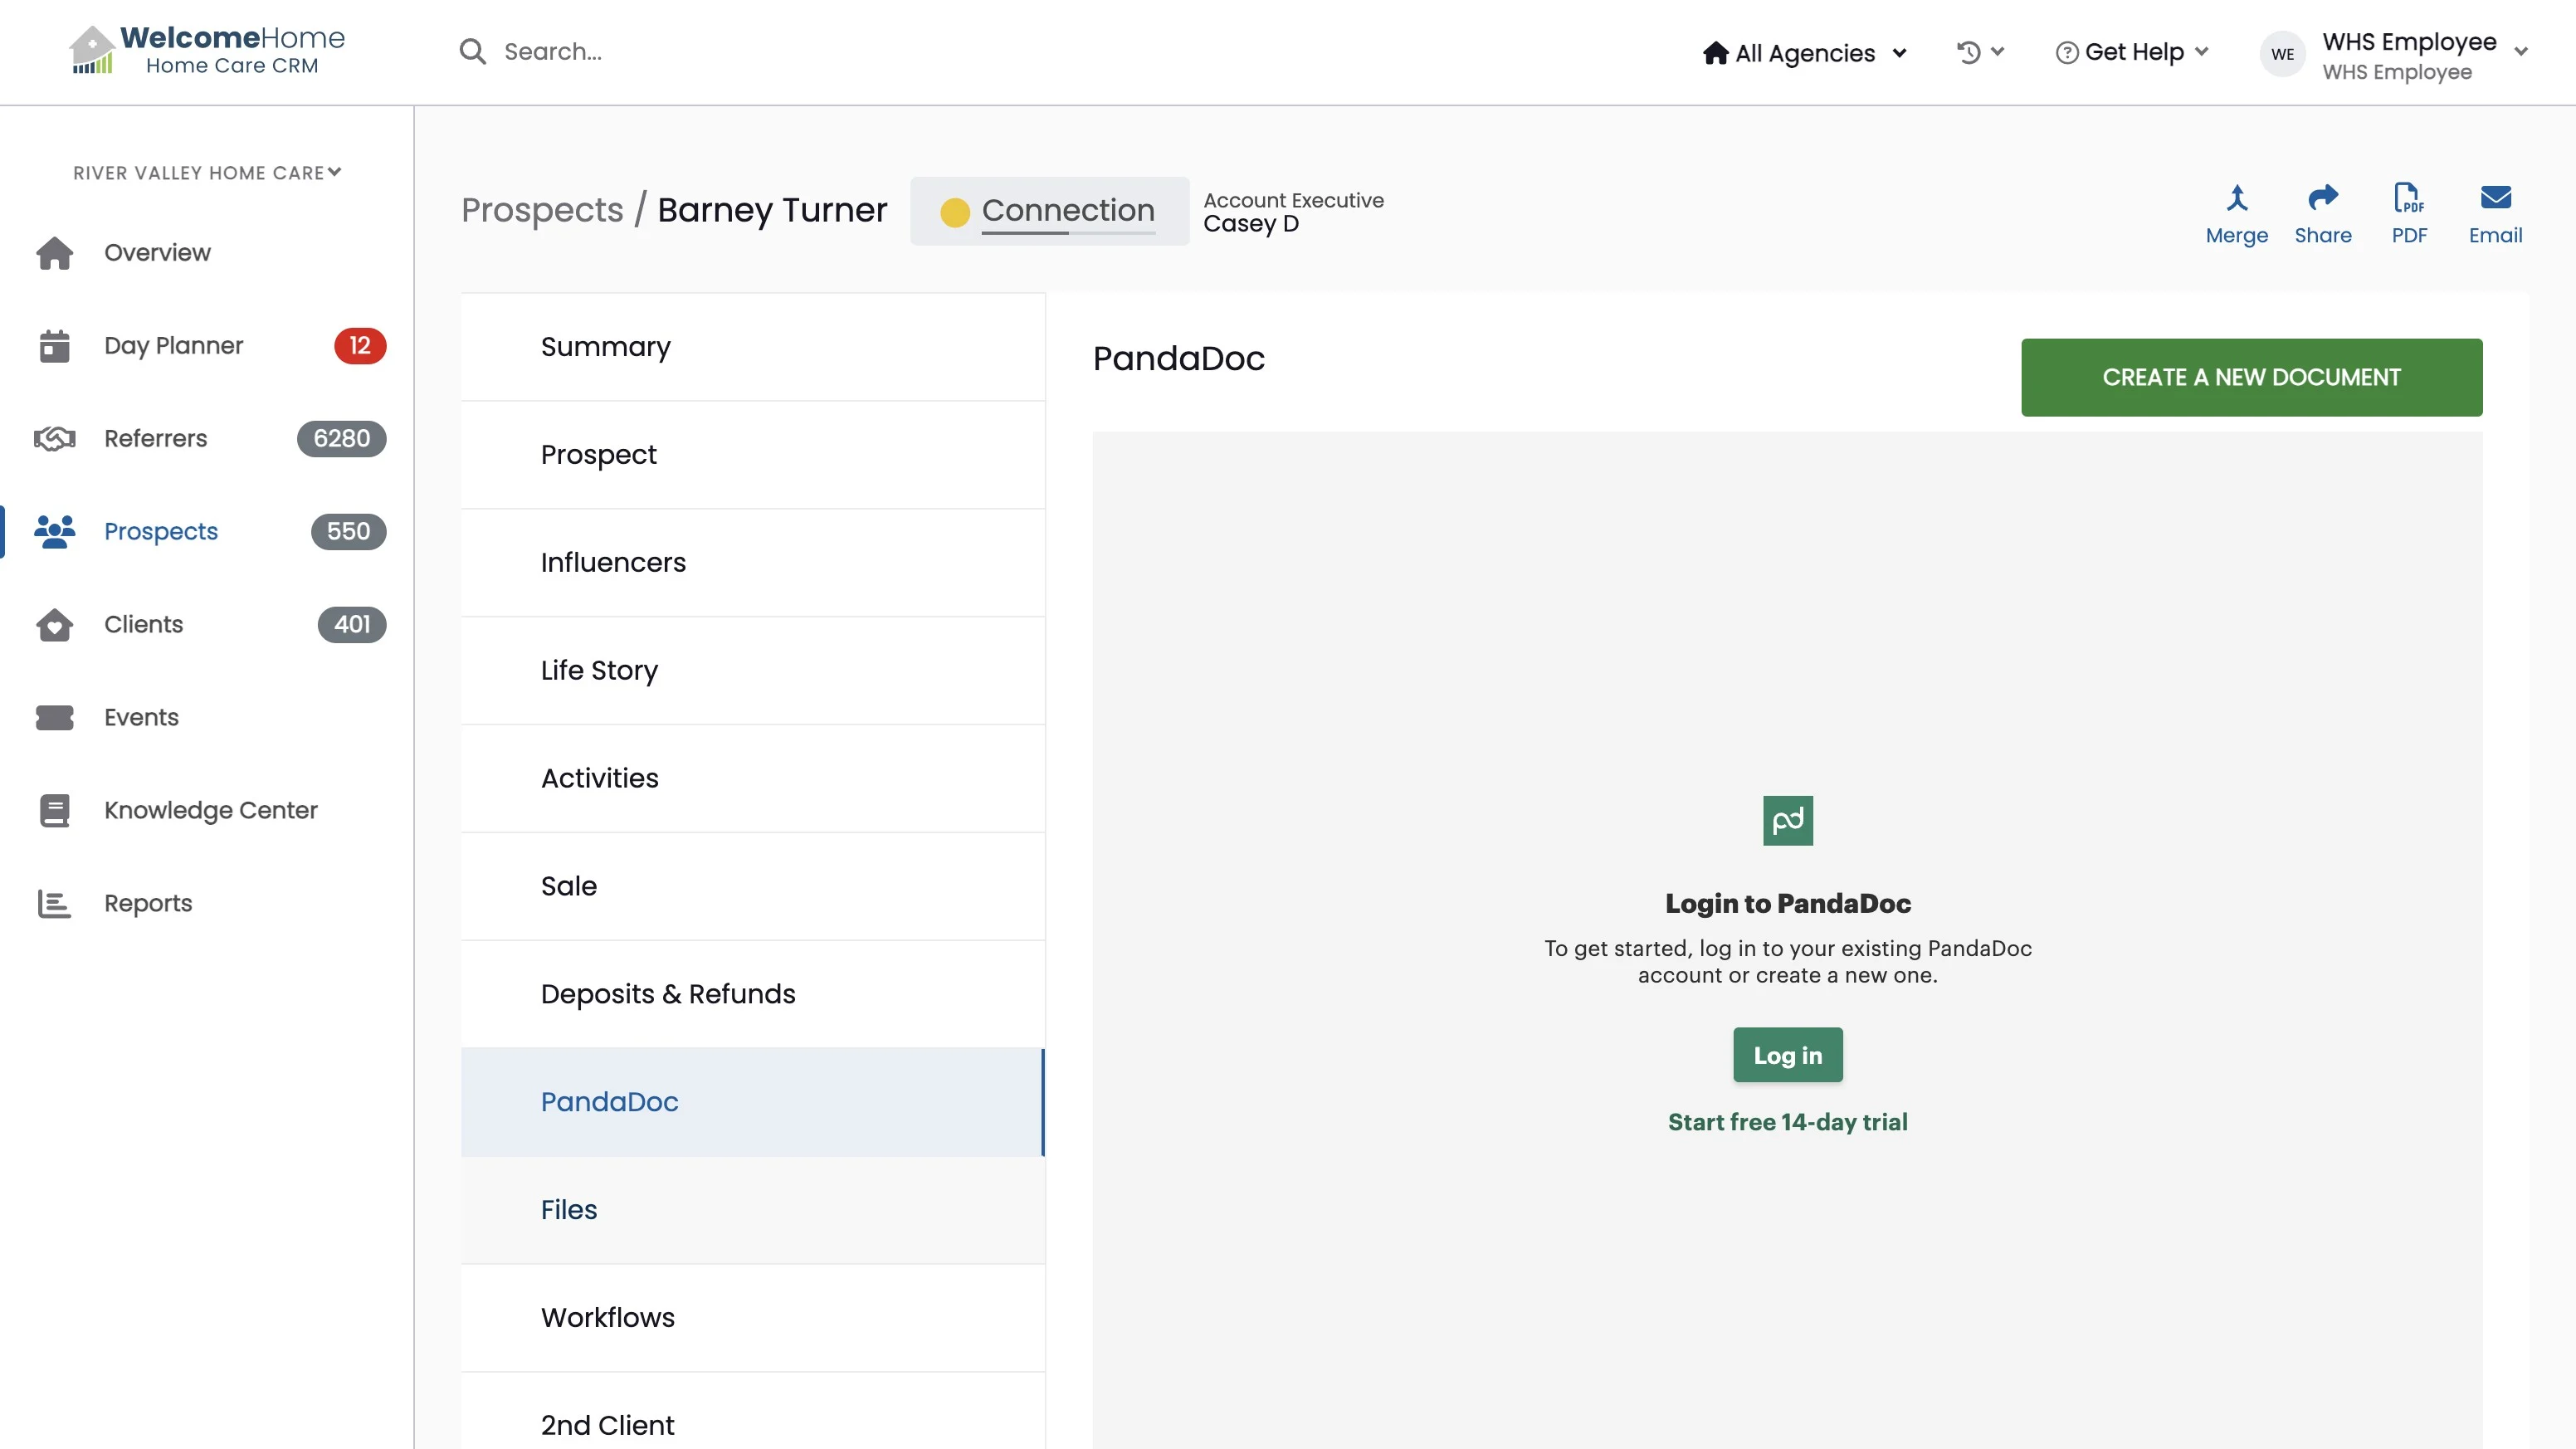Image resolution: width=2576 pixels, height=1449 pixels.
Task: Expand the recent history dropdown
Action: 1980,52
